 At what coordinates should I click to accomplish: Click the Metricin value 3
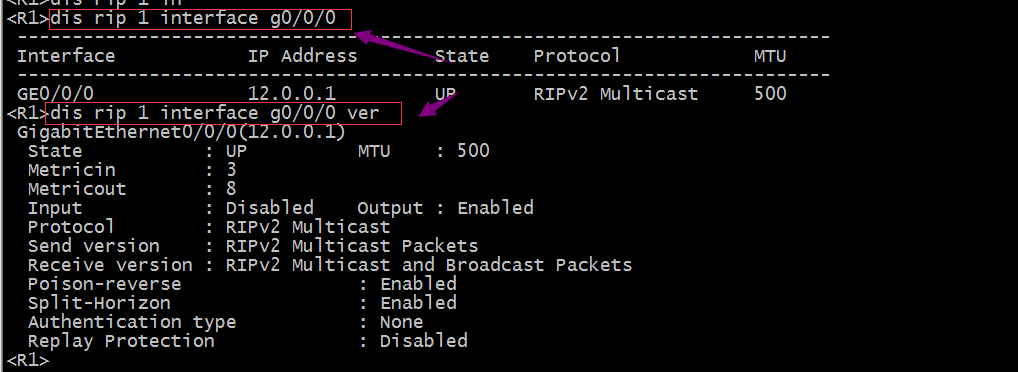(231, 171)
